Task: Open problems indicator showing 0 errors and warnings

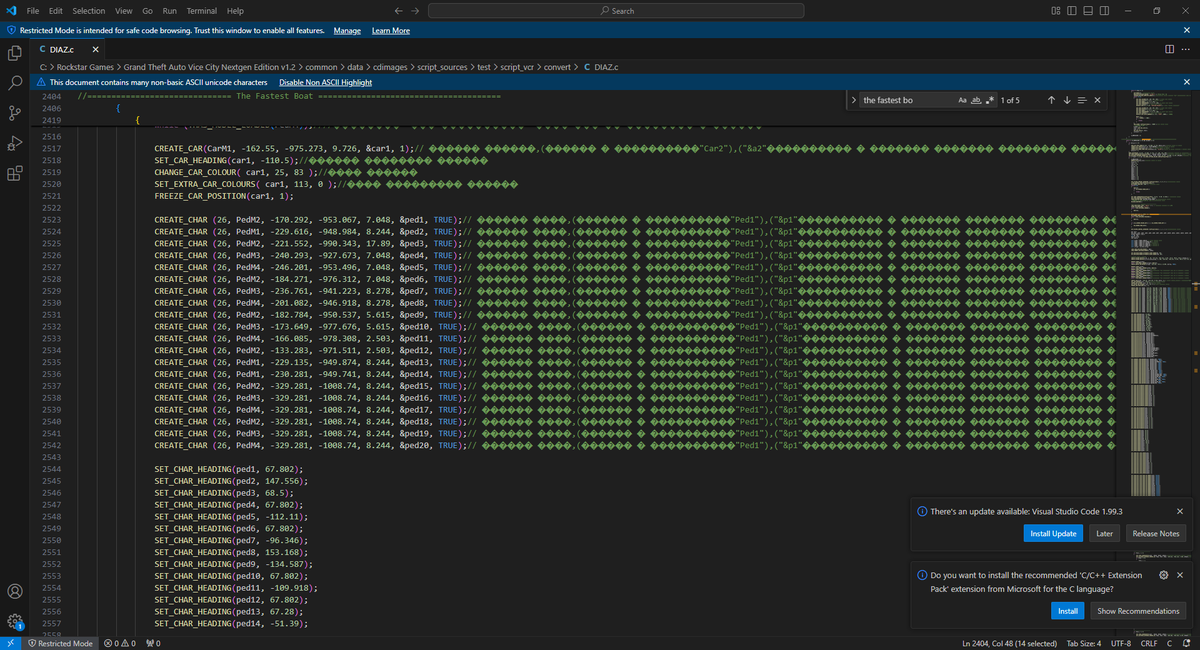Action: 120,643
